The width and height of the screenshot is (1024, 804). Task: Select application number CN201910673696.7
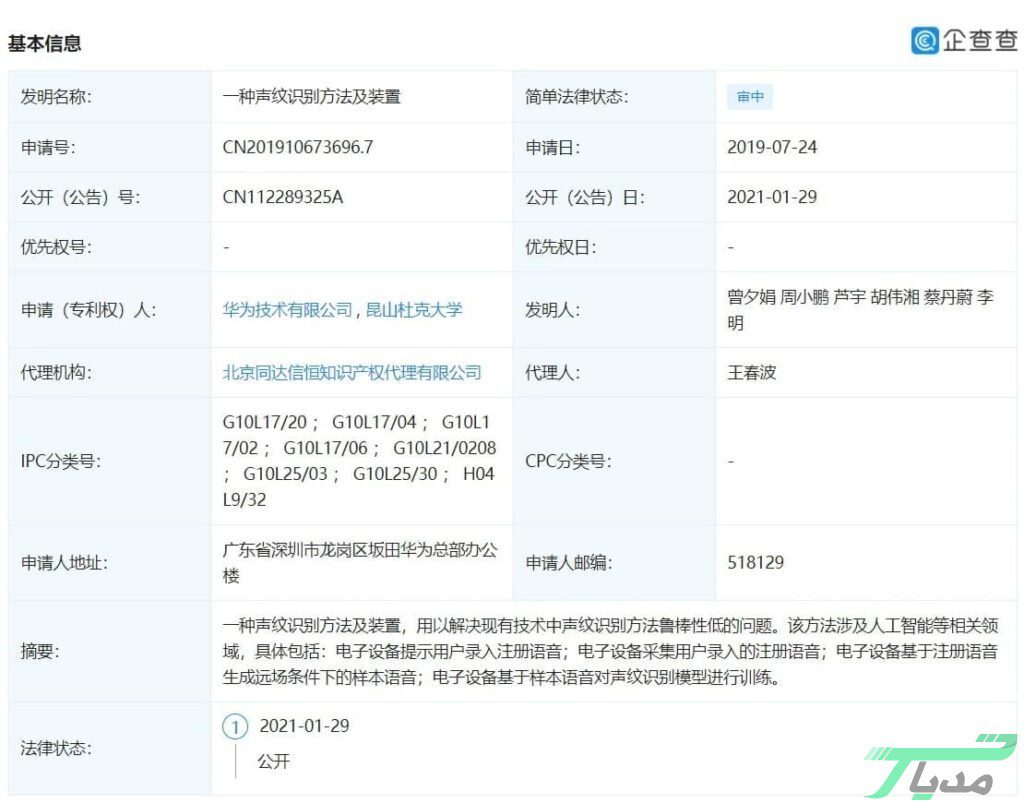(297, 147)
